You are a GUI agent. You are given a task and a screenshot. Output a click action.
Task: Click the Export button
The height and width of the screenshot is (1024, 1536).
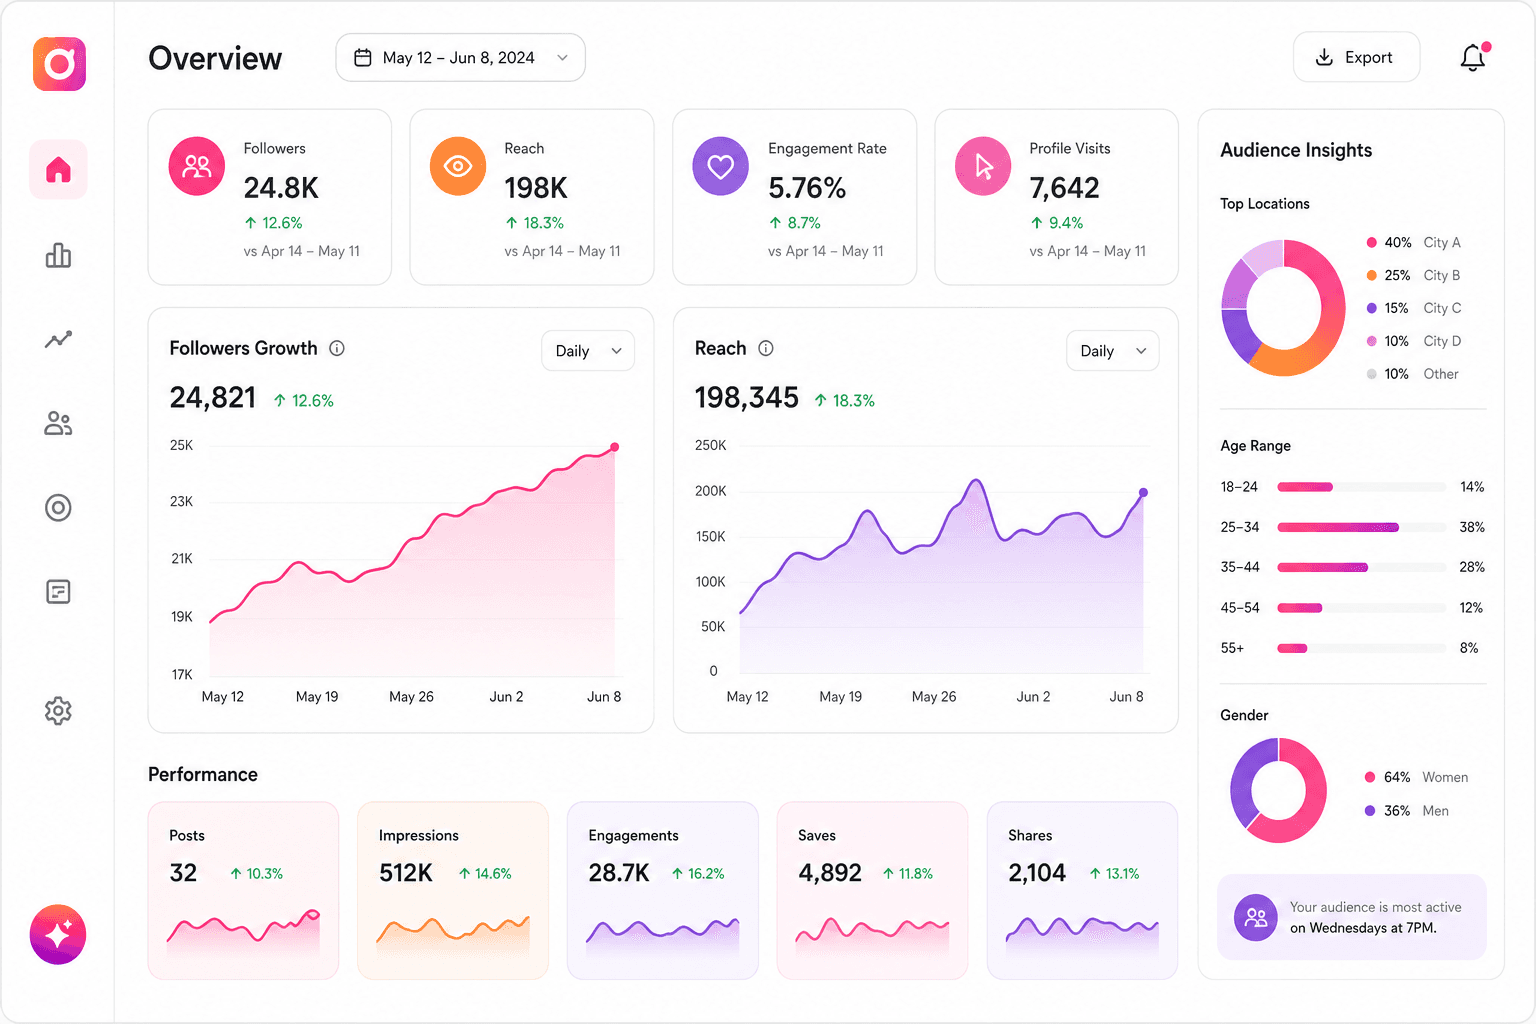pyautogui.click(x=1356, y=57)
